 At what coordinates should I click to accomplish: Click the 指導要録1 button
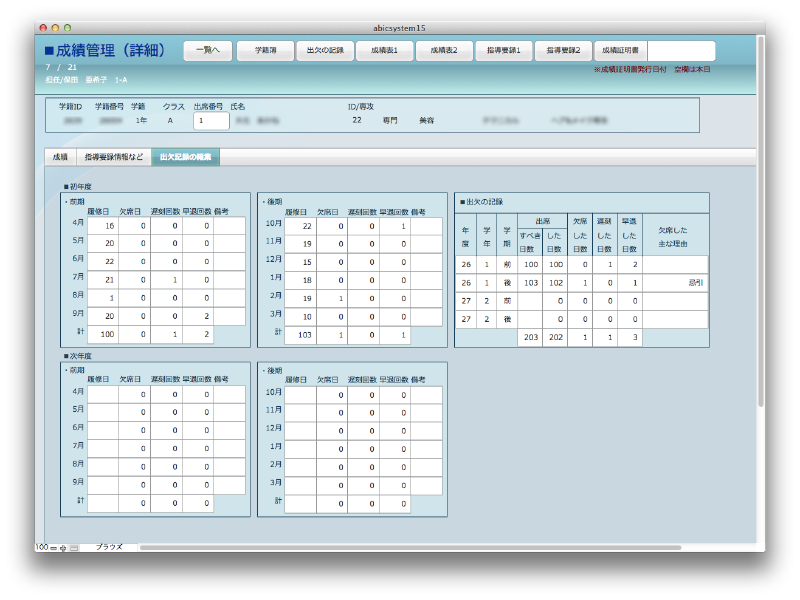[503, 49]
